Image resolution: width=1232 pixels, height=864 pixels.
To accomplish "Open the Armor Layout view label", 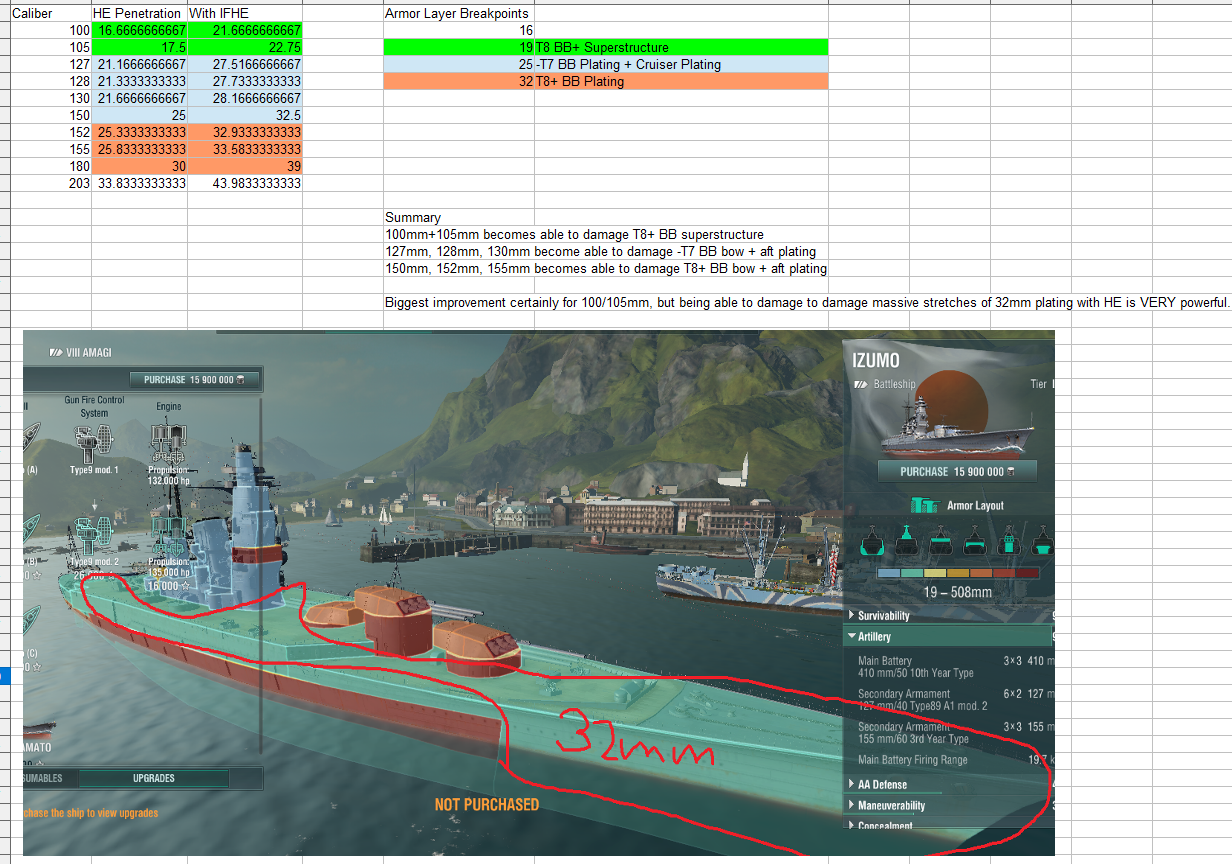I will tap(975, 506).
